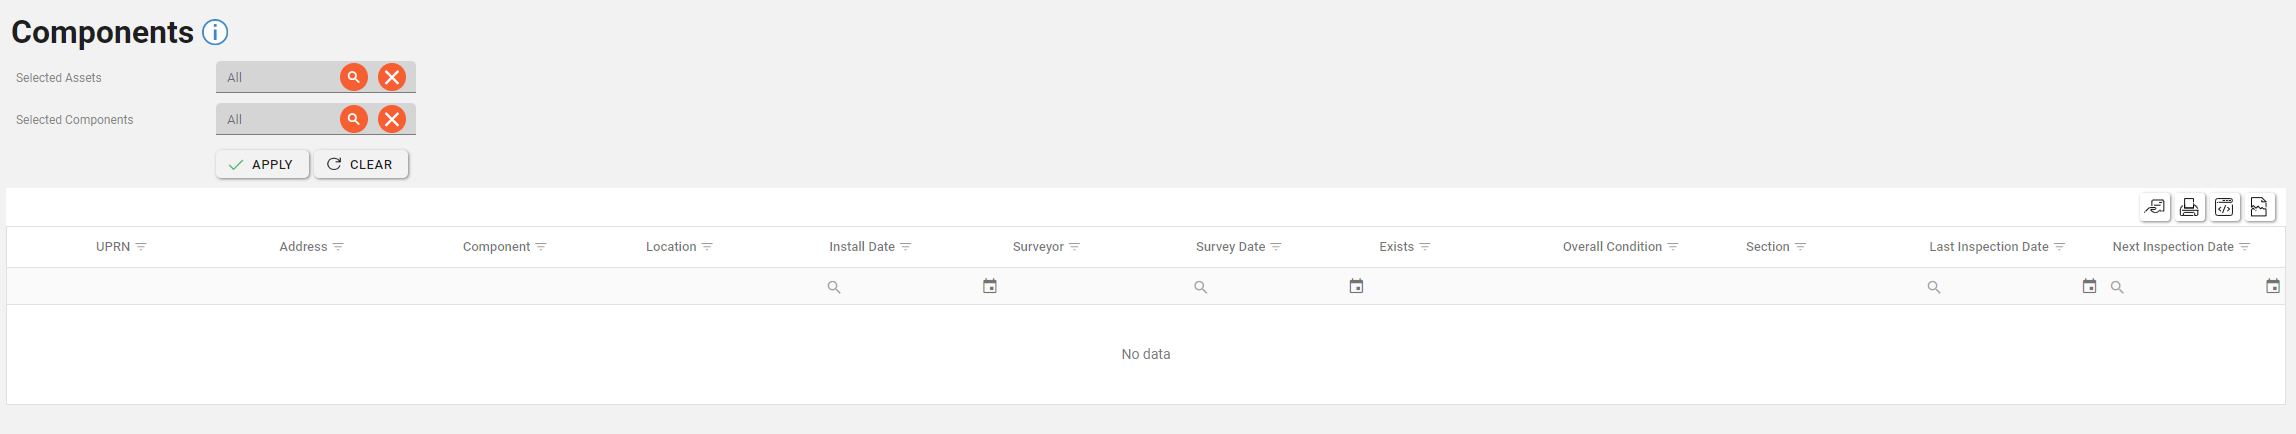The image size is (2296, 434).
Task: Click the code window icon in toolbar
Action: click(x=2224, y=207)
